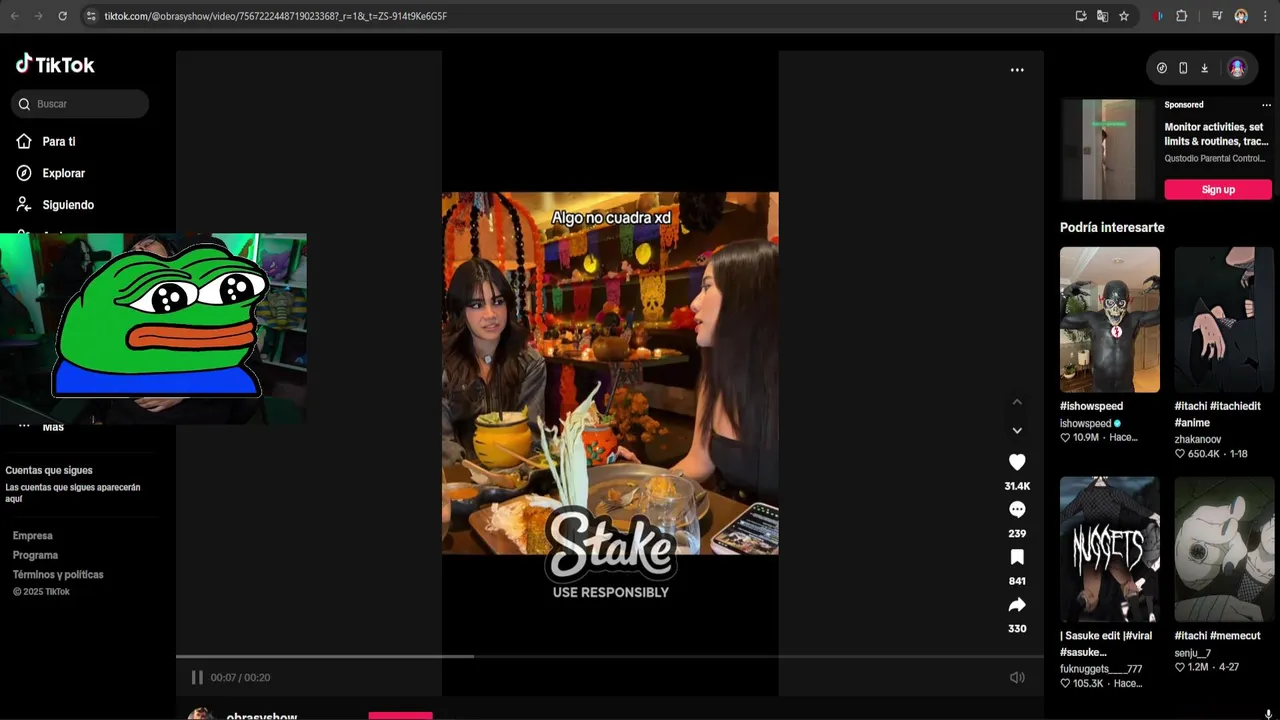Open the #itachi #itachiedit video thumbnail

point(1224,320)
